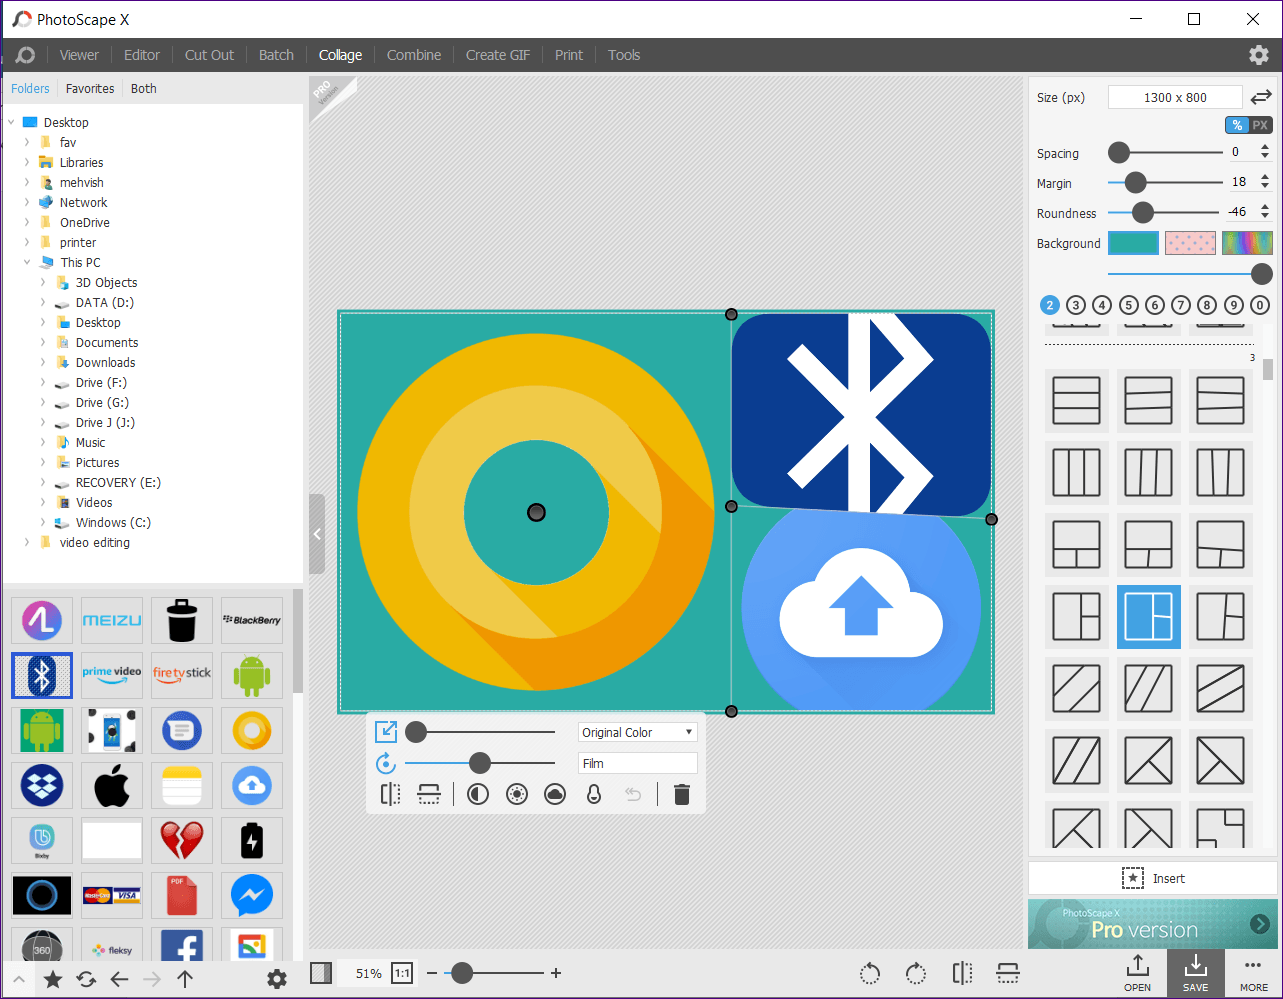The width and height of the screenshot is (1283, 999).
Task: Open the PhotoScape home circle icon
Action: [26, 55]
